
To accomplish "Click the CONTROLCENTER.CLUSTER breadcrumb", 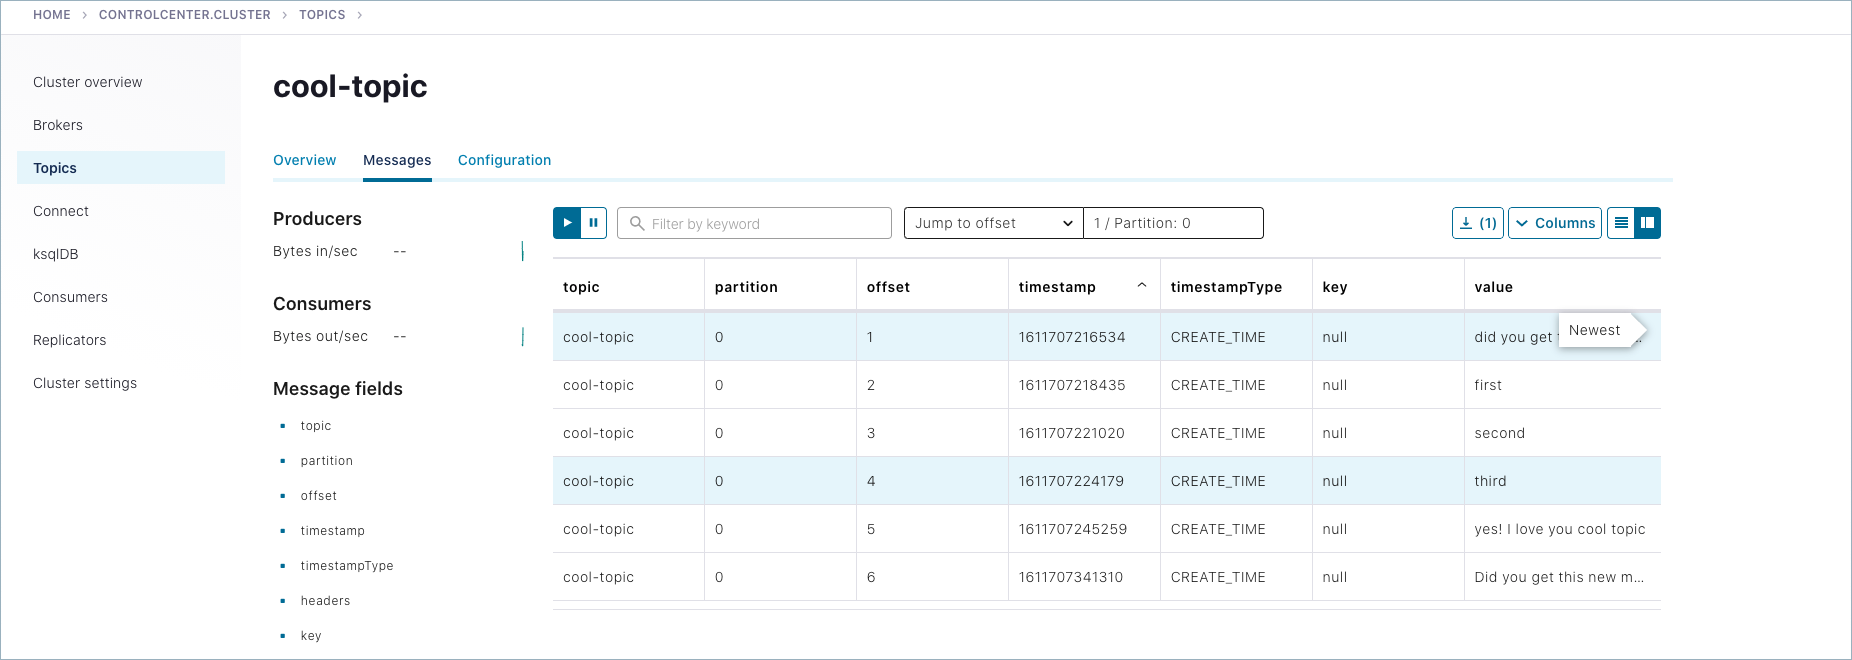I will click(184, 15).
